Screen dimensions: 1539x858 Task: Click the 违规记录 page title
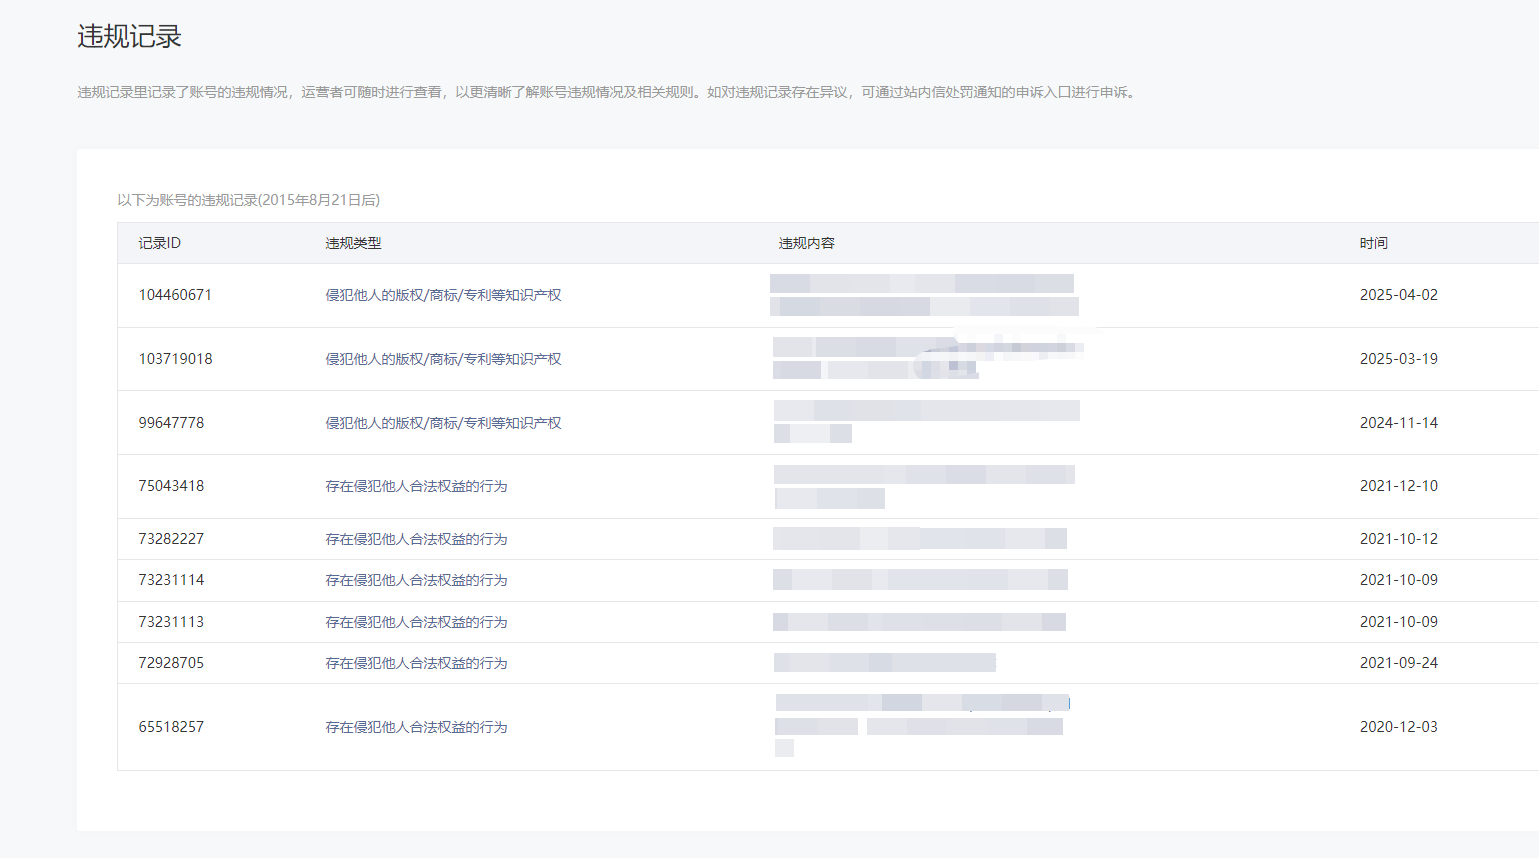pos(129,37)
